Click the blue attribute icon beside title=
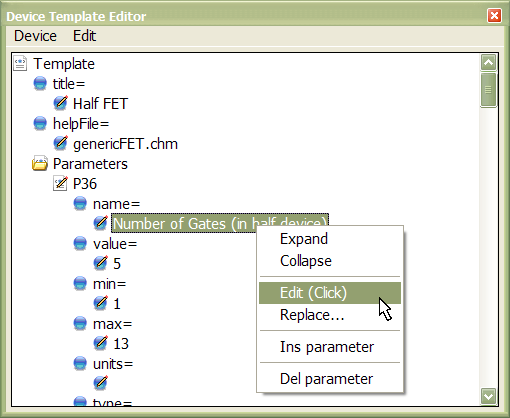Image resolution: width=510 pixels, height=418 pixels. coord(40,83)
